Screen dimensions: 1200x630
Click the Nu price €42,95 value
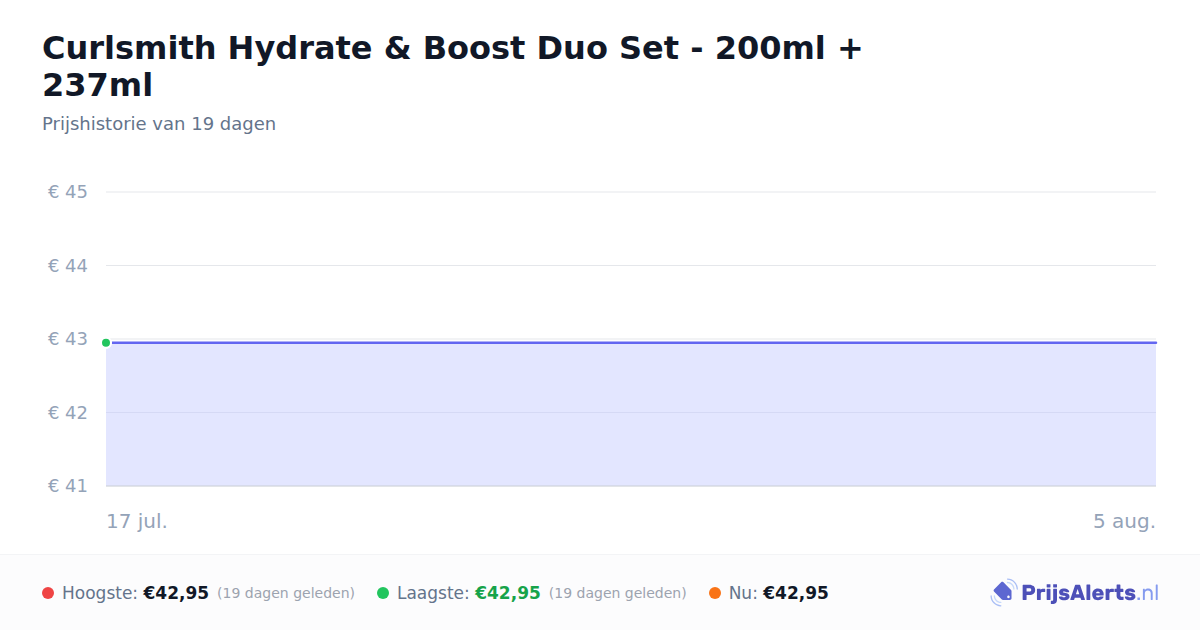pos(796,593)
